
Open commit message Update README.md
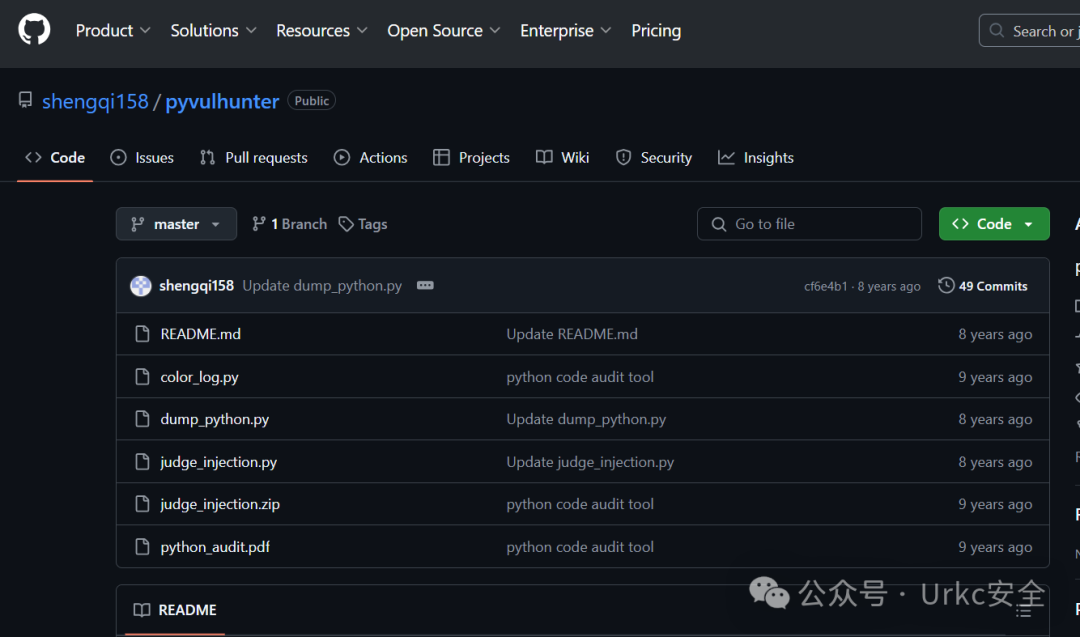click(x=572, y=334)
